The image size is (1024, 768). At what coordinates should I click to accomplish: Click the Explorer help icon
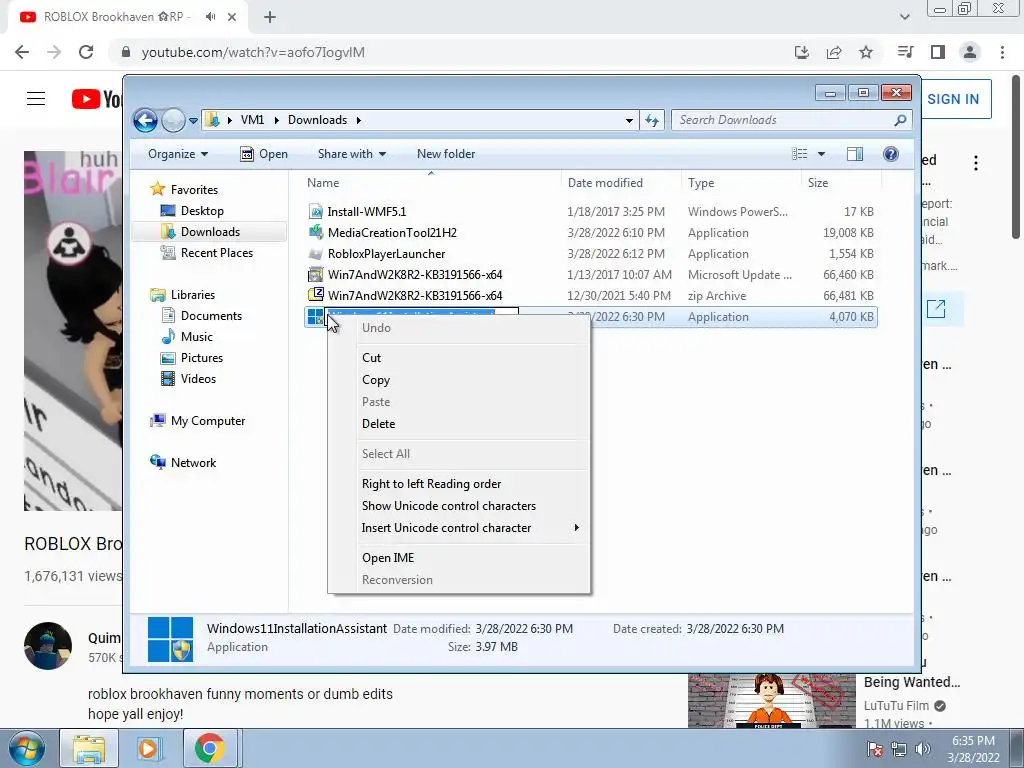(891, 154)
